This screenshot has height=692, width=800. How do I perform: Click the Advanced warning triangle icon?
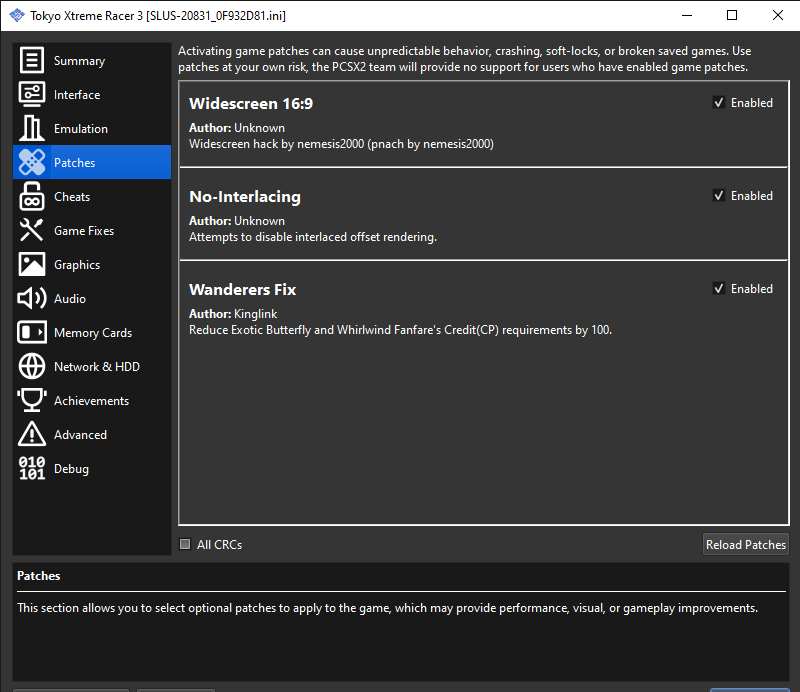32,434
